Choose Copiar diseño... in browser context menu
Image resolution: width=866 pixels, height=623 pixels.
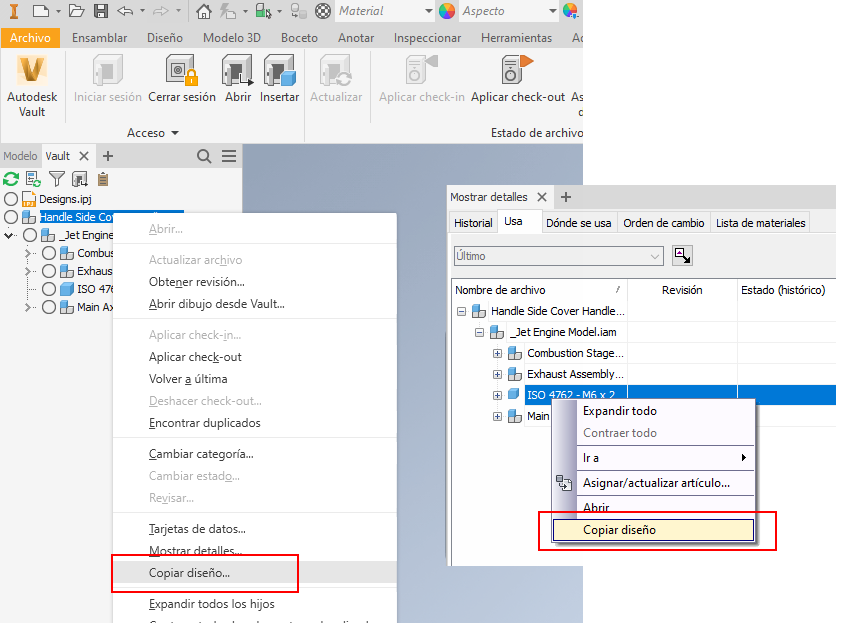click(x=255, y=573)
